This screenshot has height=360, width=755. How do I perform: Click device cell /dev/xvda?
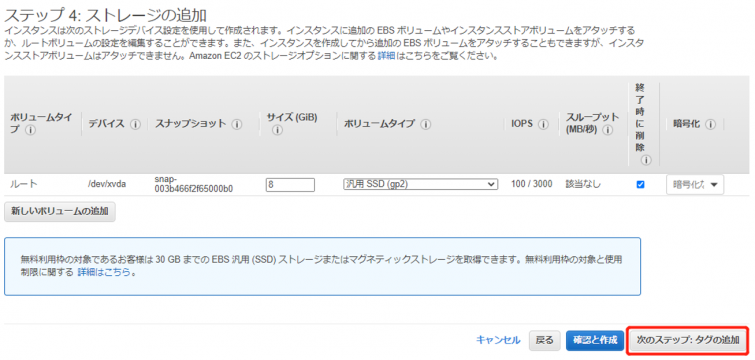[x=107, y=184]
